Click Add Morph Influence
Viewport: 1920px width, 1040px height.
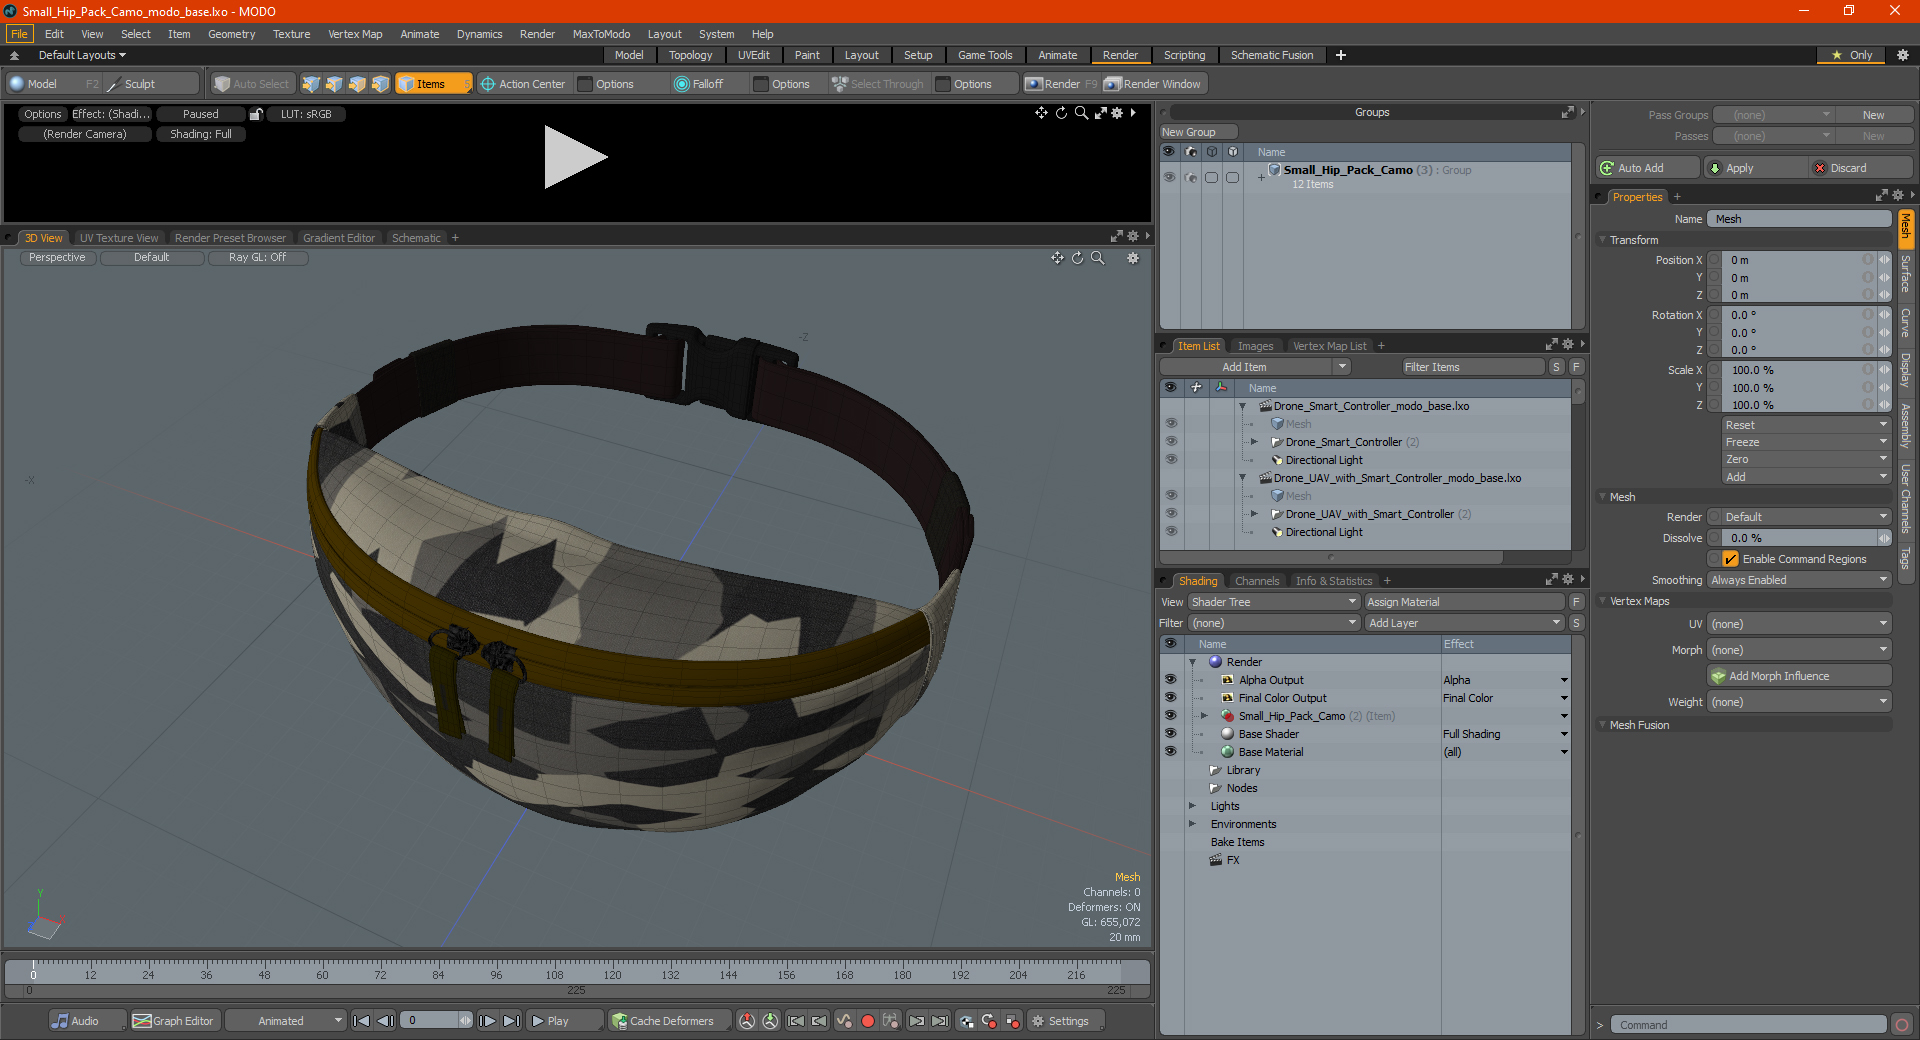click(x=1799, y=676)
